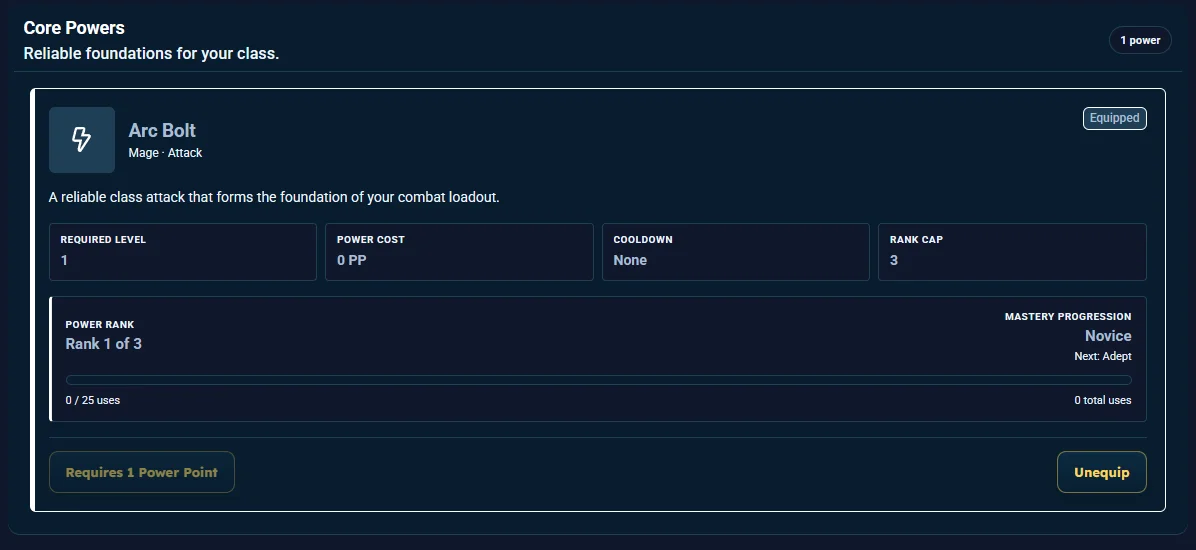Viewport: 1196px width, 550px height.
Task: Click the 0 / 25 uses text
Action: point(92,400)
